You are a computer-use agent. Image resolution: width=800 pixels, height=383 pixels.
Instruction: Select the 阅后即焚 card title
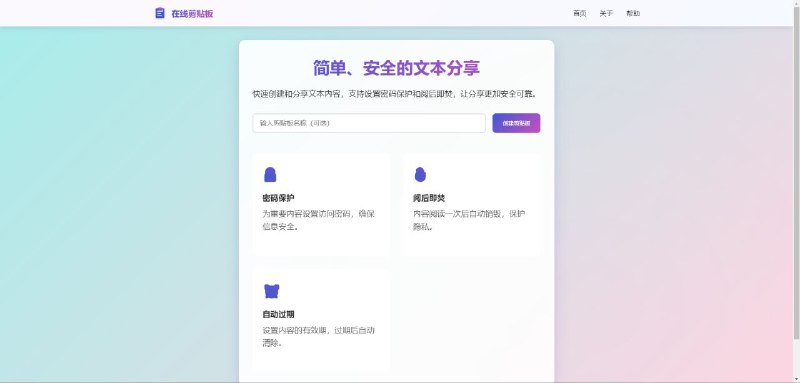pyautogui.click(x=429, y=198)
